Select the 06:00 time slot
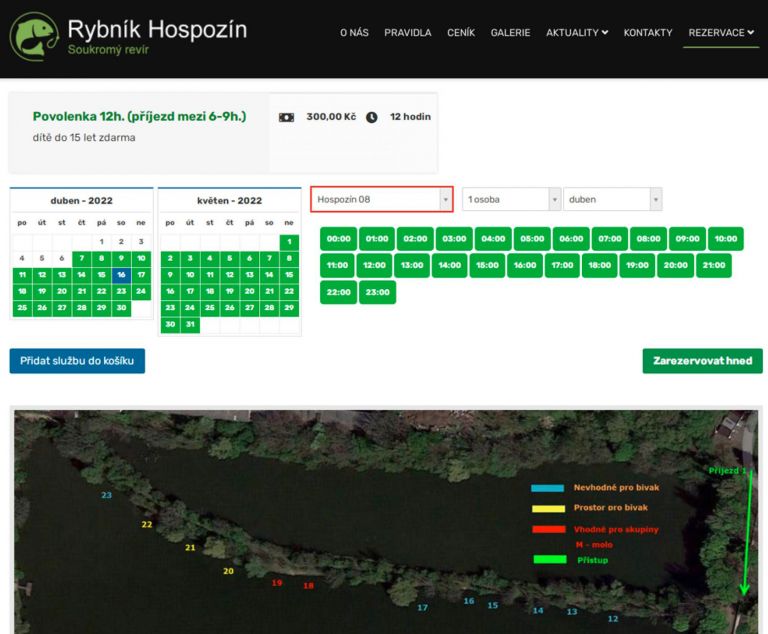The width and height of the screenshot is (768, 634). [x=571, y=239]
